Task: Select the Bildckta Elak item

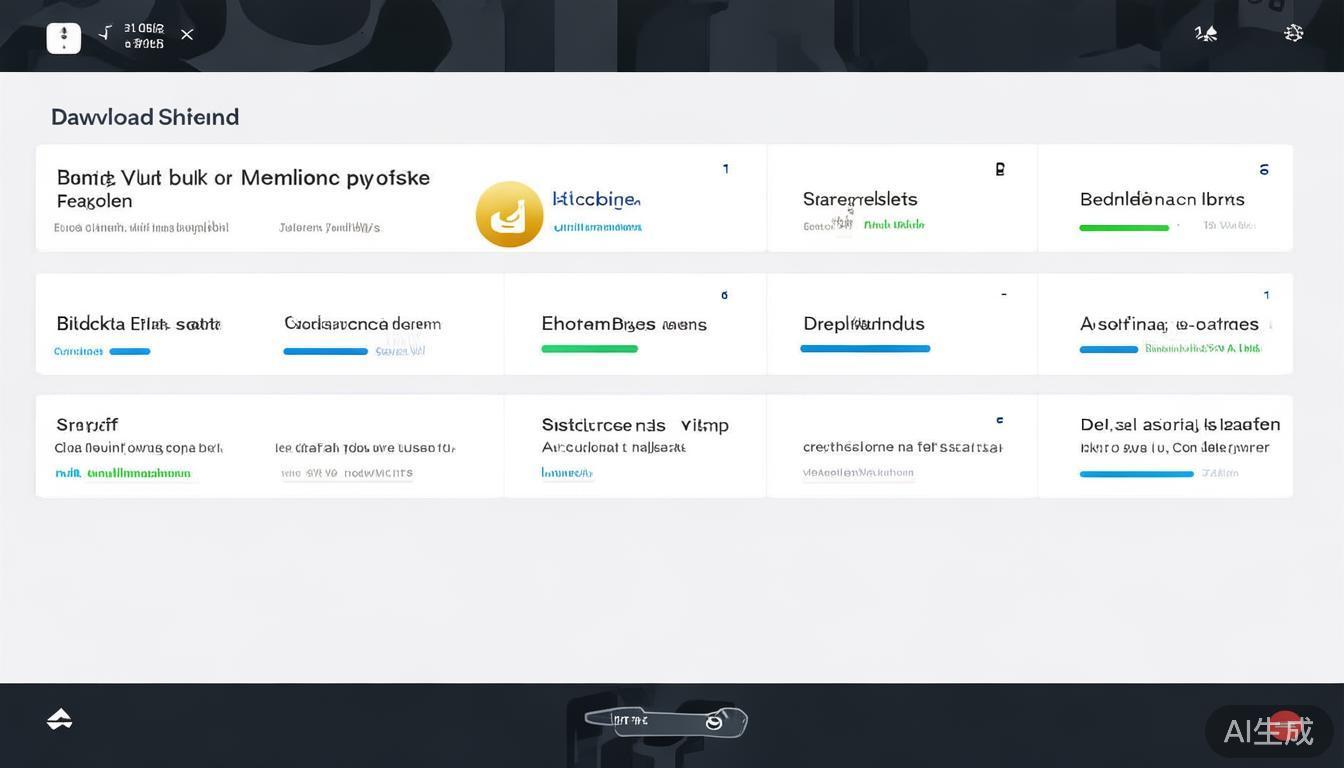Action: 138,324
